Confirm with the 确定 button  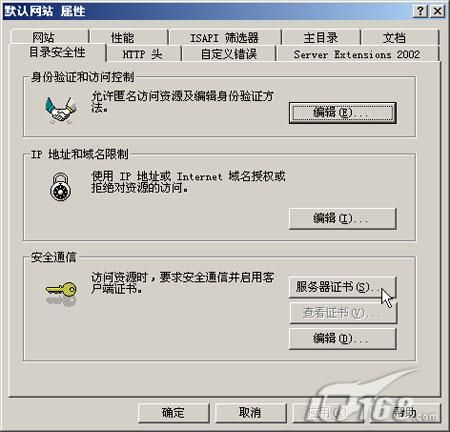[174, 413]
